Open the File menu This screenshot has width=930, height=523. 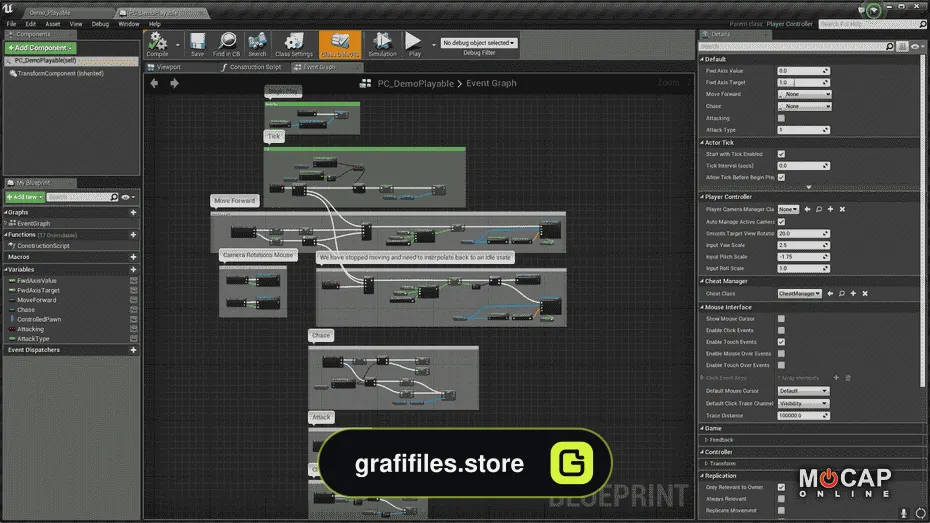(11, 24)
